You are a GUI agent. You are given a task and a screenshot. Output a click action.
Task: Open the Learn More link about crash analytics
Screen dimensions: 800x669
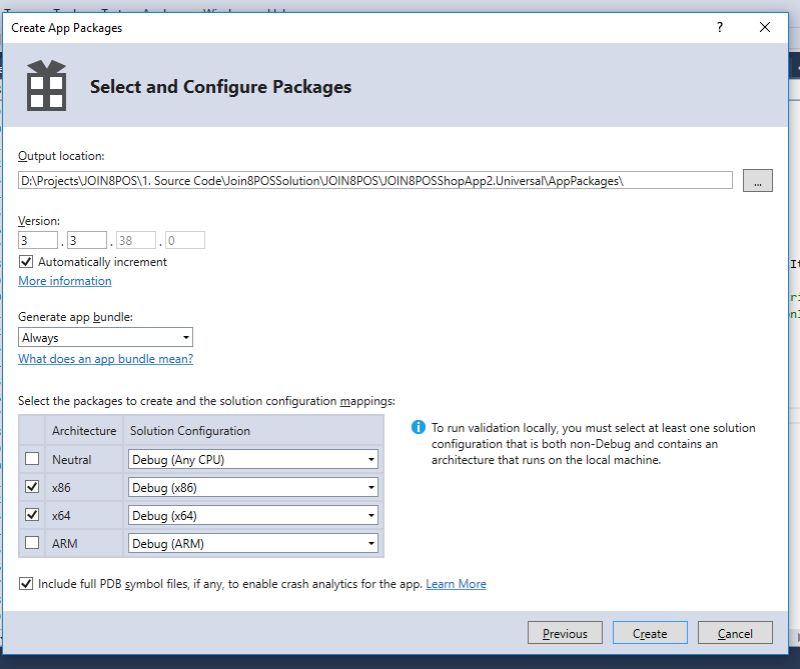[456, 584]
